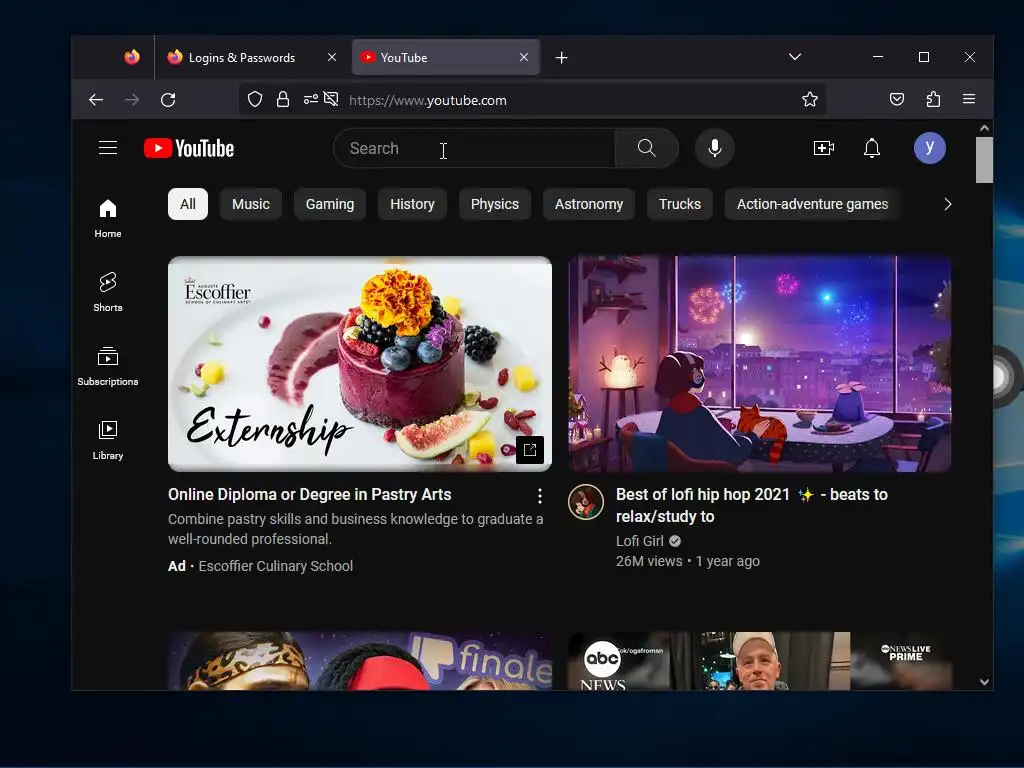Select the All filter chip

pos(188,204)
